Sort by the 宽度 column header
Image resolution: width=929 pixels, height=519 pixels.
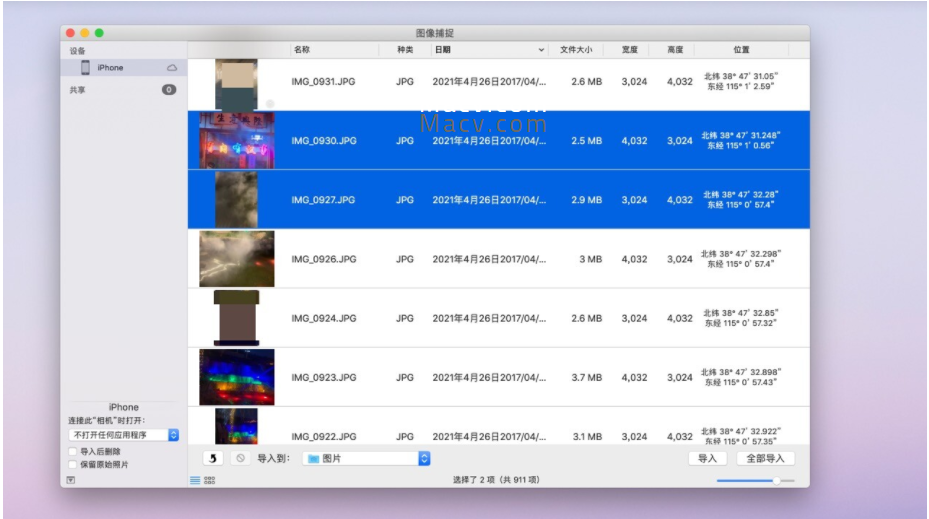point(630,50)
